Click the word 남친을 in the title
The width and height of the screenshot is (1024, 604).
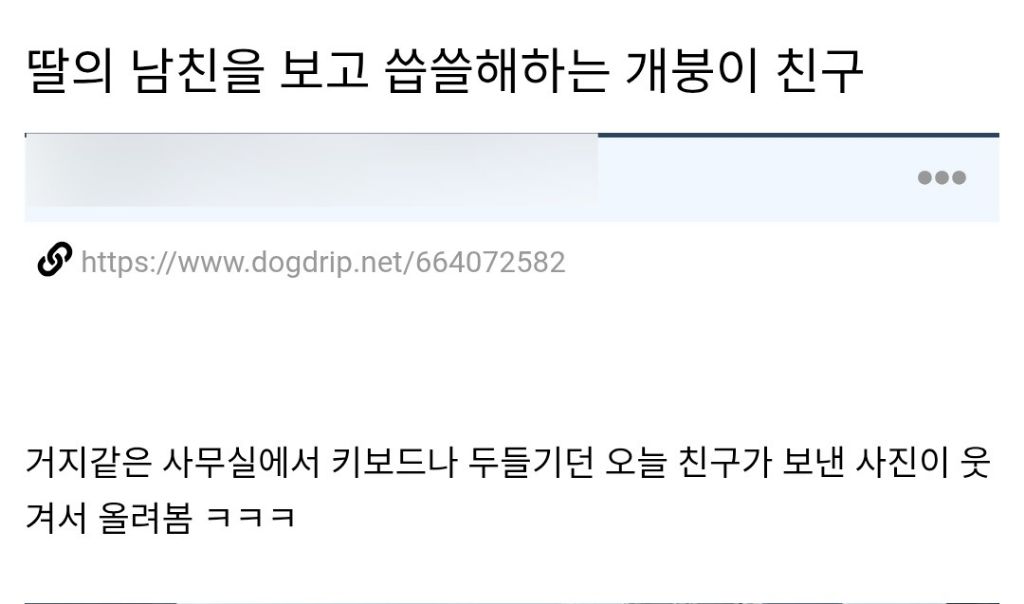[197, 71]
